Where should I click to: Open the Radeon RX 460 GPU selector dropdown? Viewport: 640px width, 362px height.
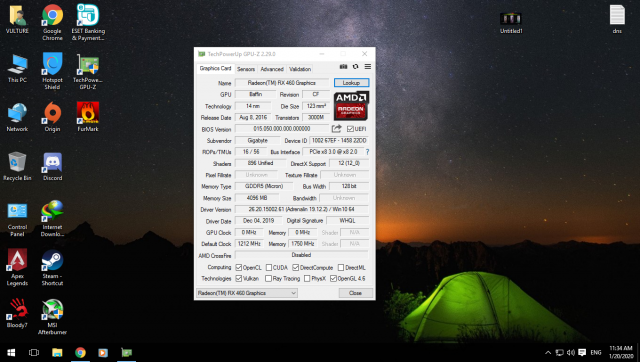(x=247, y=293)
